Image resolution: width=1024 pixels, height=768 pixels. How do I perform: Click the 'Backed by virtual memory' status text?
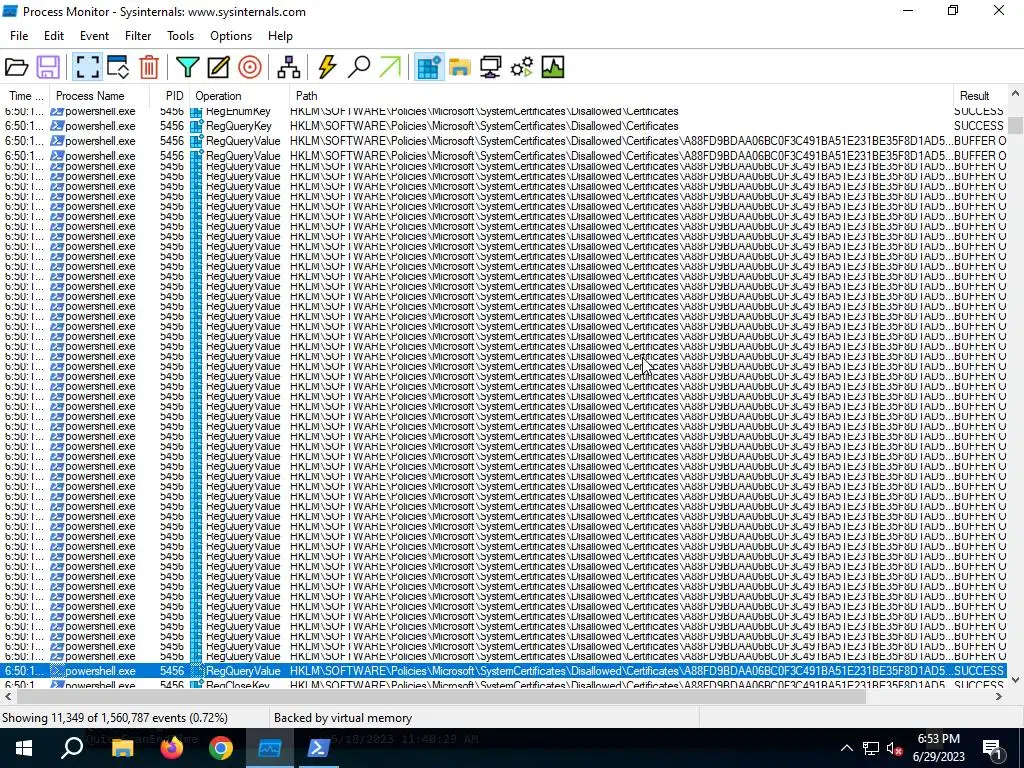click(x=343, y=718)
